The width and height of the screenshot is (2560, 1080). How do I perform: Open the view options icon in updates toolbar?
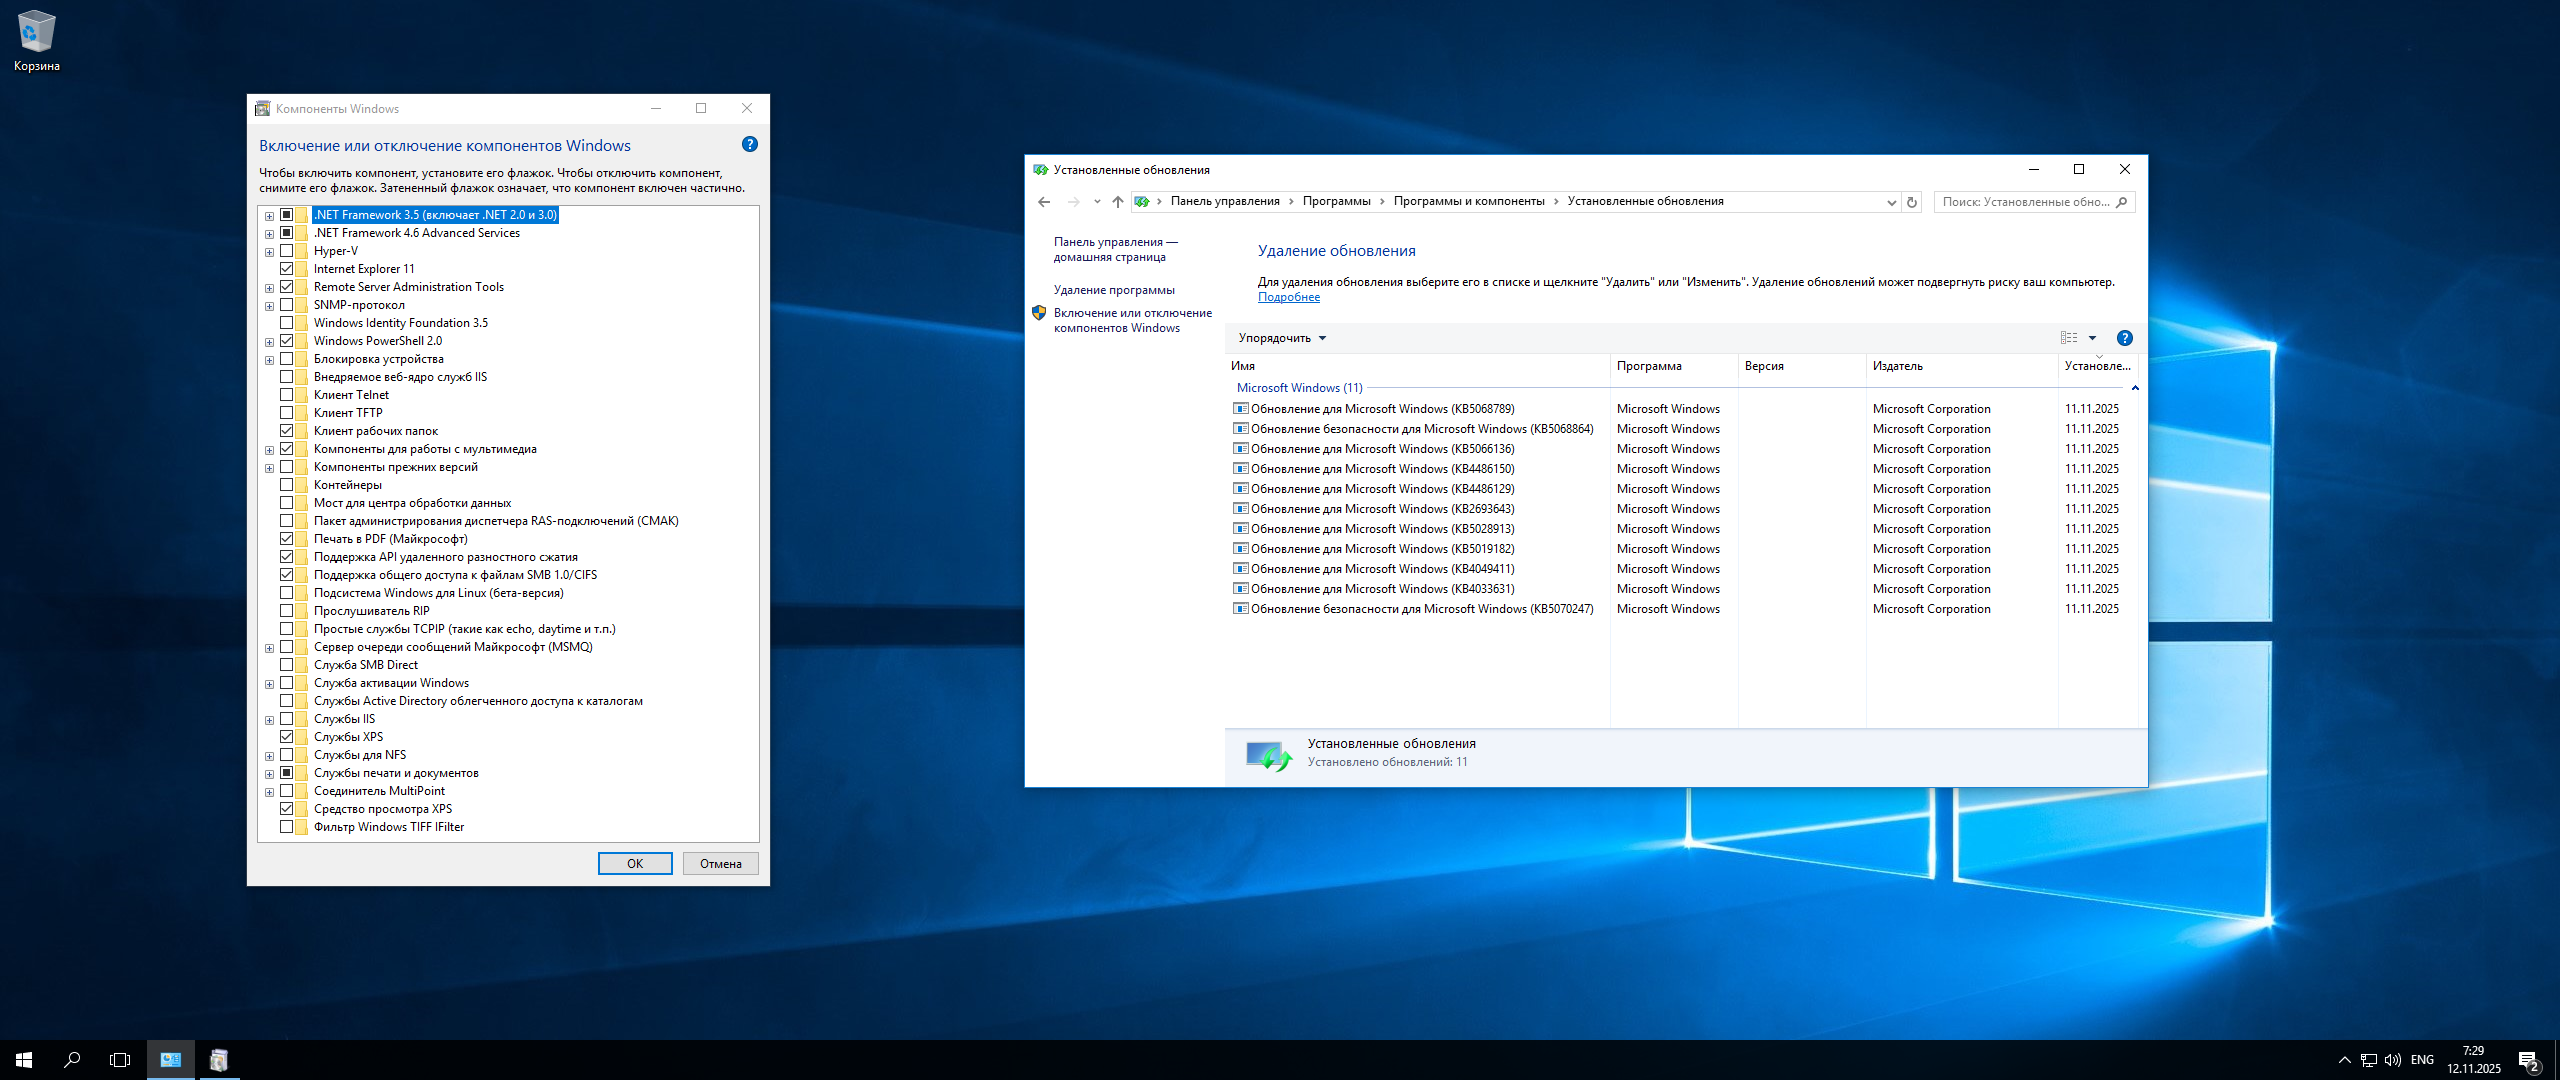[x=2068, y=338]
